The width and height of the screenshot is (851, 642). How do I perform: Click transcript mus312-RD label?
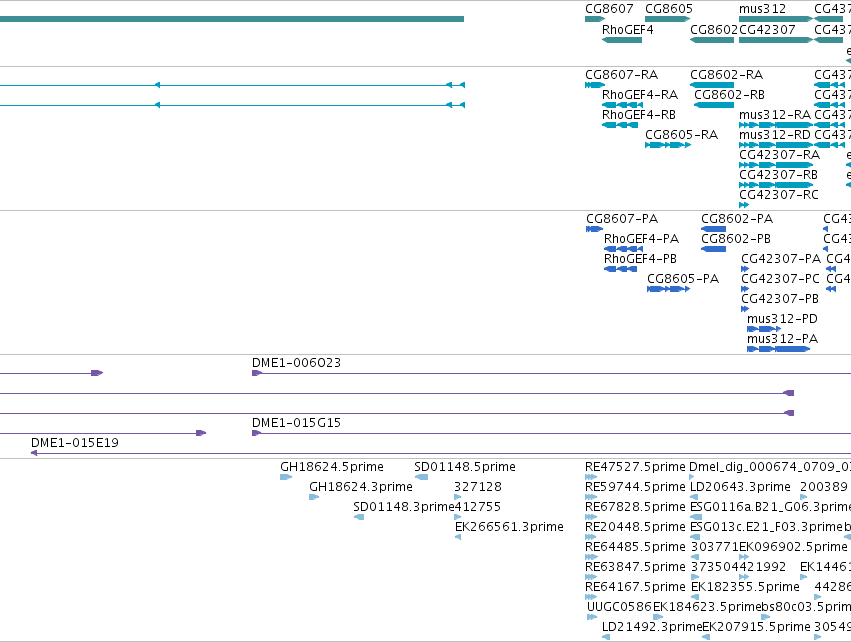click(x=774, y=135)
